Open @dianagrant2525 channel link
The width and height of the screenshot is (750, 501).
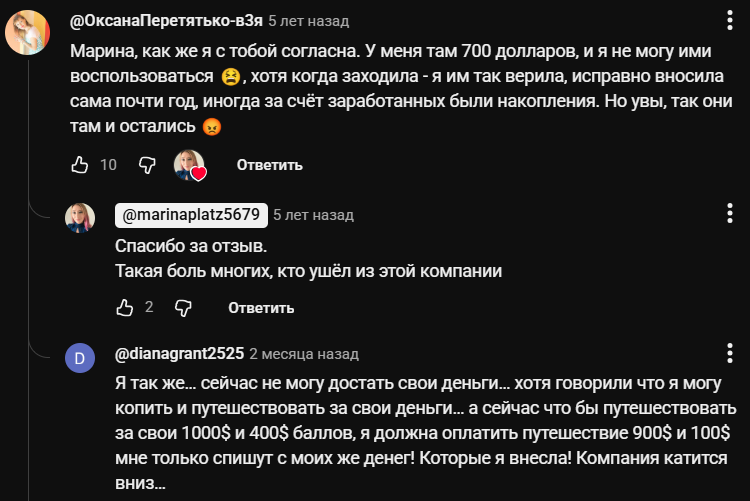pyautogui.click(x=178, y=354)
